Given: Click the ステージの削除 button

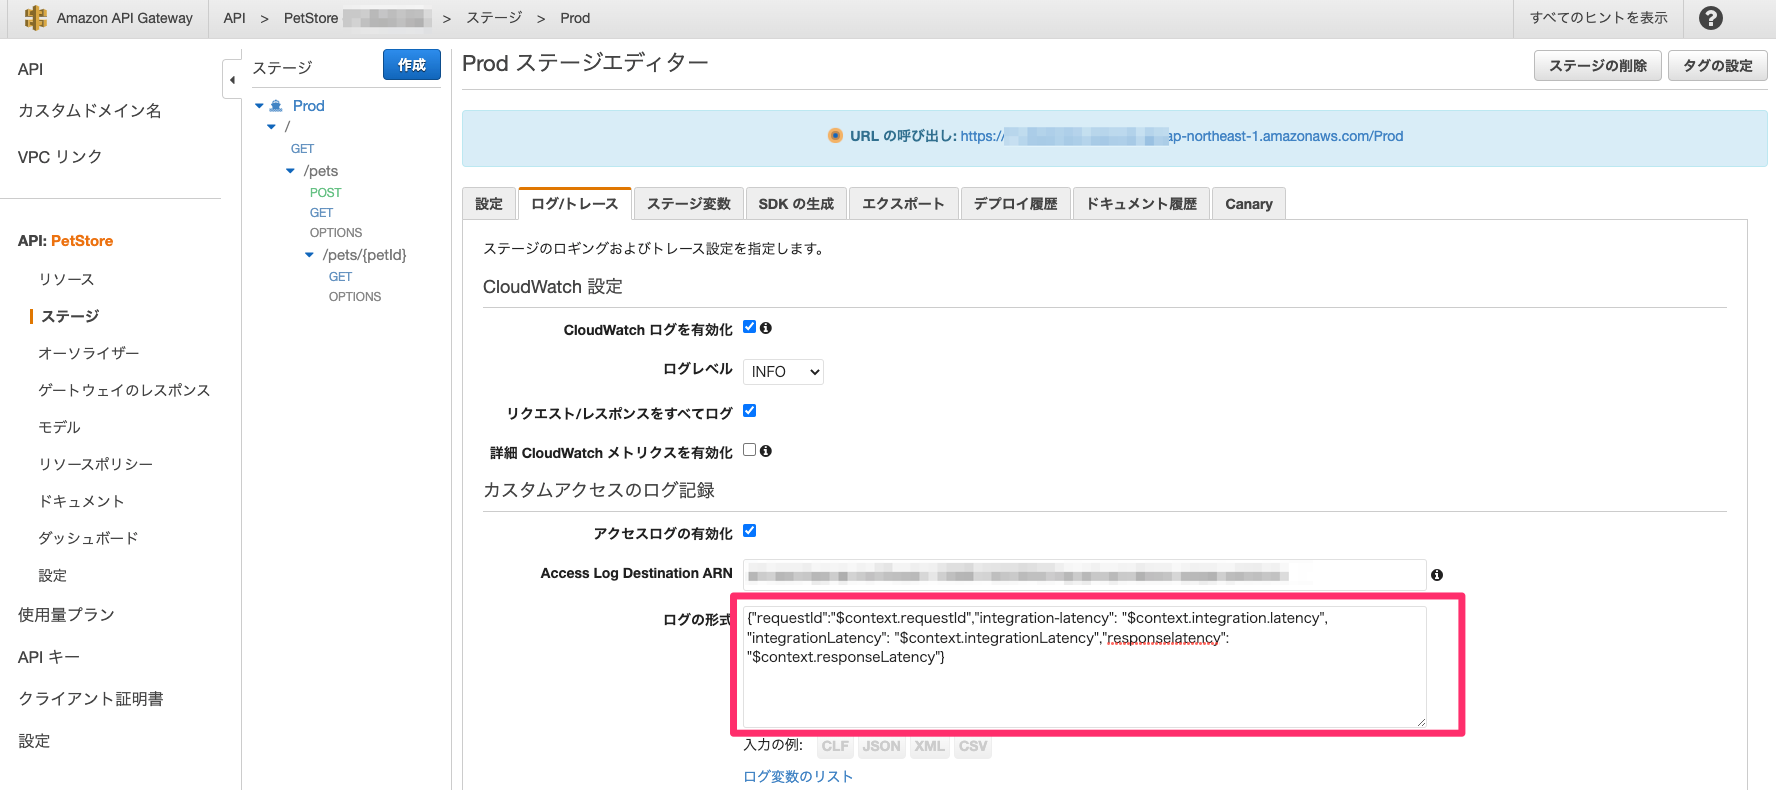Looking at the screenshot, I should [x=1598, y=66].
